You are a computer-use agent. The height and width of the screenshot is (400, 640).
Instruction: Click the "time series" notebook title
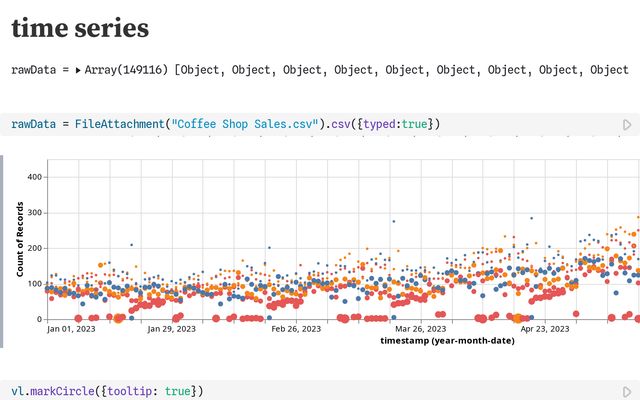(x=80, y=29)
